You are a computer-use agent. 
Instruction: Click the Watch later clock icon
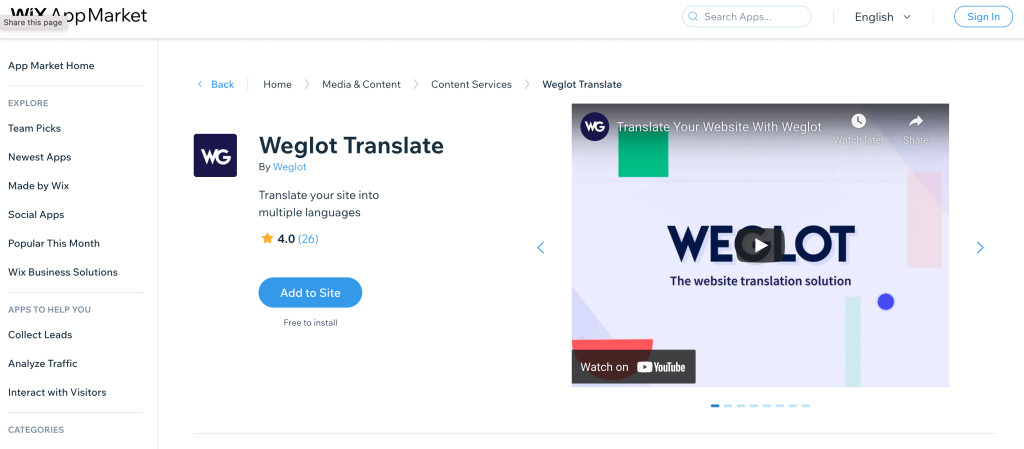[x=858, y=121]
